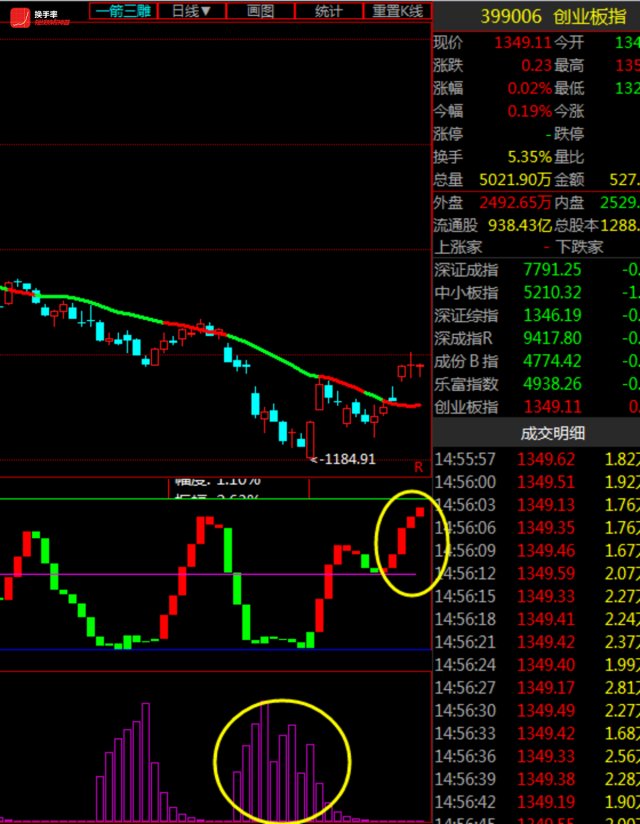Select the 外盘 value 2492.65万
This screenshot has height=824, width=640.
coord(515,202)
